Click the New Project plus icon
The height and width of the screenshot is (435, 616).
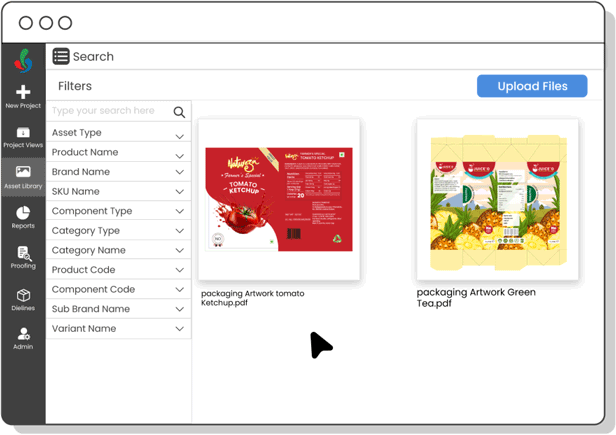click(x=23, y=92)
